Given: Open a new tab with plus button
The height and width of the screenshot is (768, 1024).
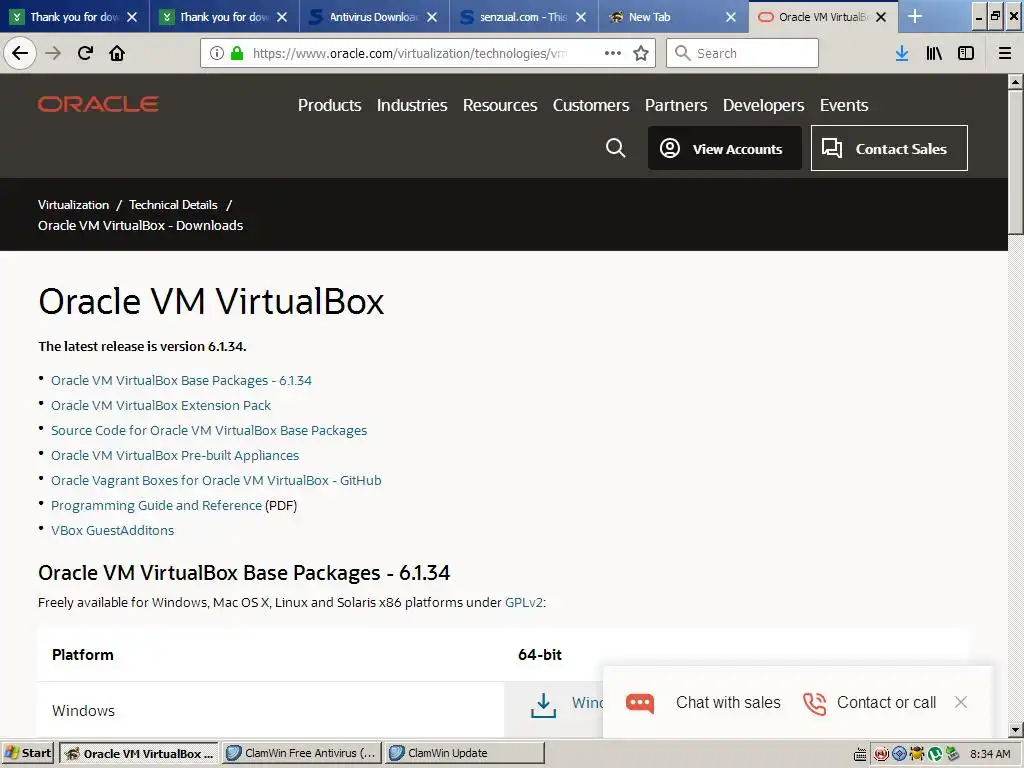Looking at the screenshot, I should 915,16.
